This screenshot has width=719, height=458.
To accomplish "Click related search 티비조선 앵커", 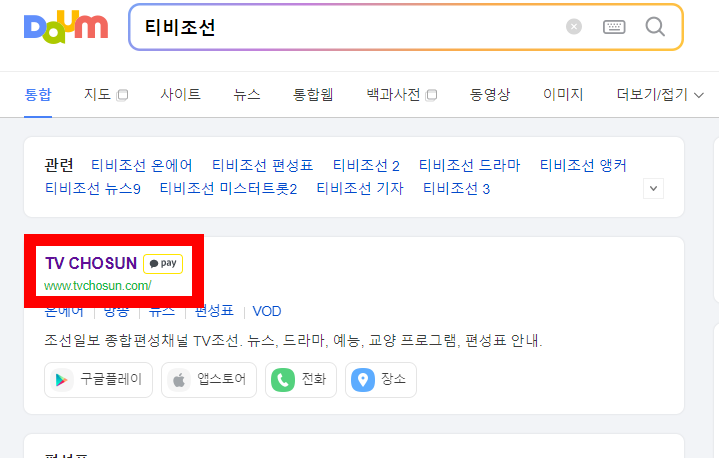I will point(583,165).
